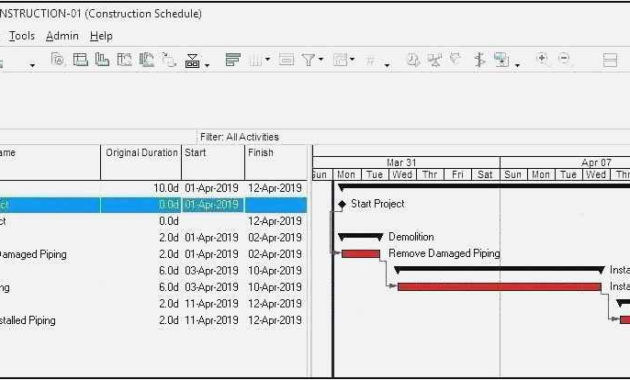The height and width of the screenshot is (380, 630).
Task: Click the Schedule clock icon
Action: point(413,60)
